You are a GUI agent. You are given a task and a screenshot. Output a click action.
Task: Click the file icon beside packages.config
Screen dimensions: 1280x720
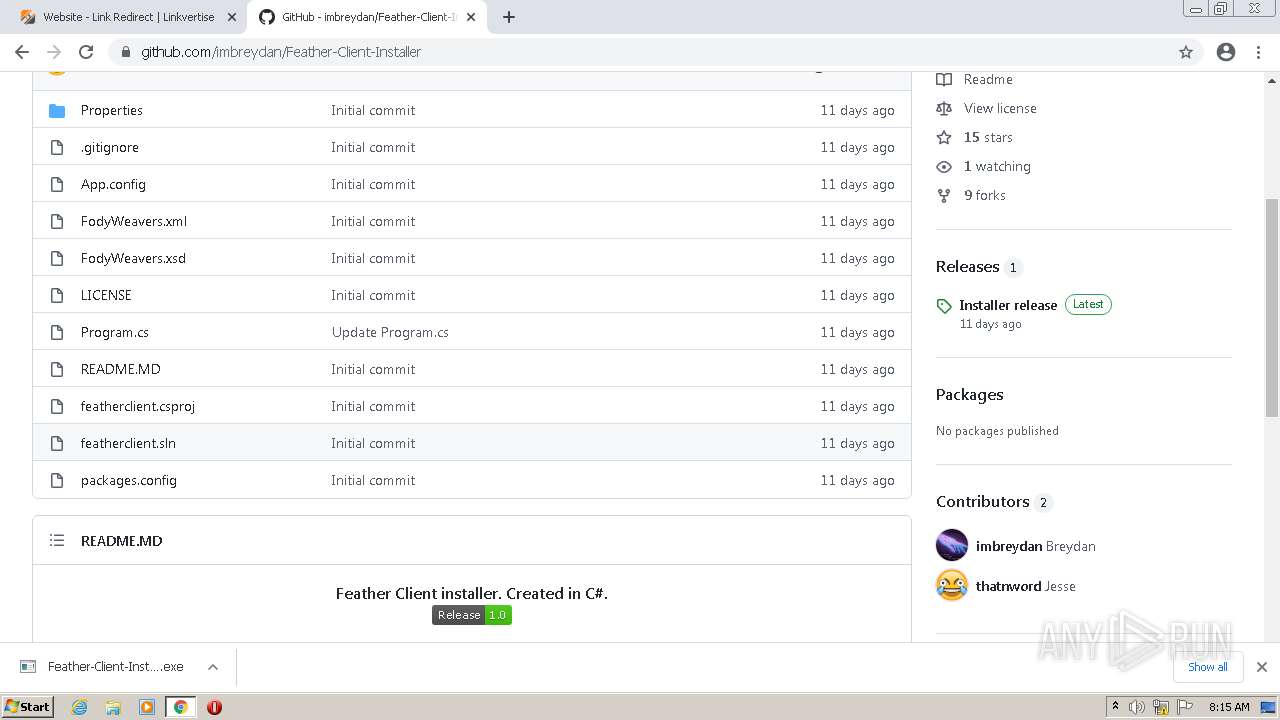click(x=57, y=480)
